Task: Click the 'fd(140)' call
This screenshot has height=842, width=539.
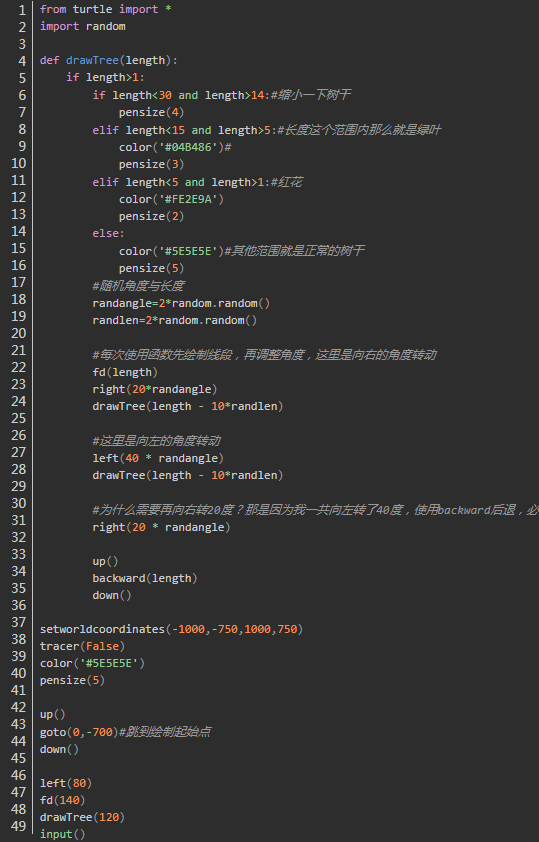Action: (x=63, y=801)
